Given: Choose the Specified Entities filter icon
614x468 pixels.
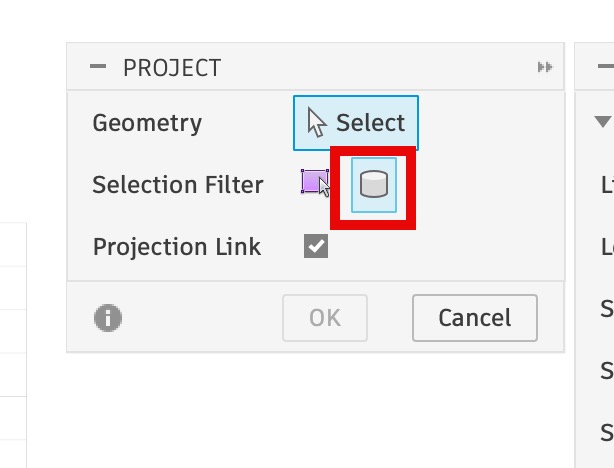Looking at the screenshot, I should [315, 183].
